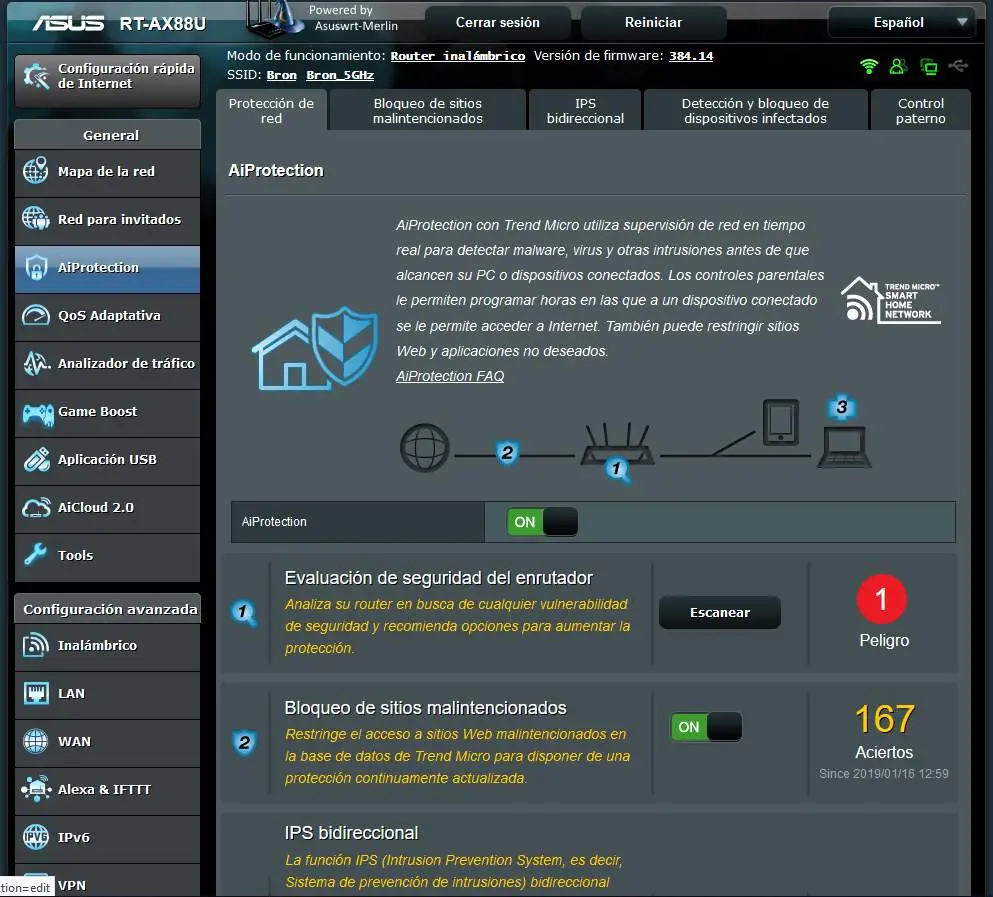The width and height of the screenshot is (993, 897).
Task: Select Analizador de tráfico menu item
Action: pyautogui.click(x=107, y=364)
